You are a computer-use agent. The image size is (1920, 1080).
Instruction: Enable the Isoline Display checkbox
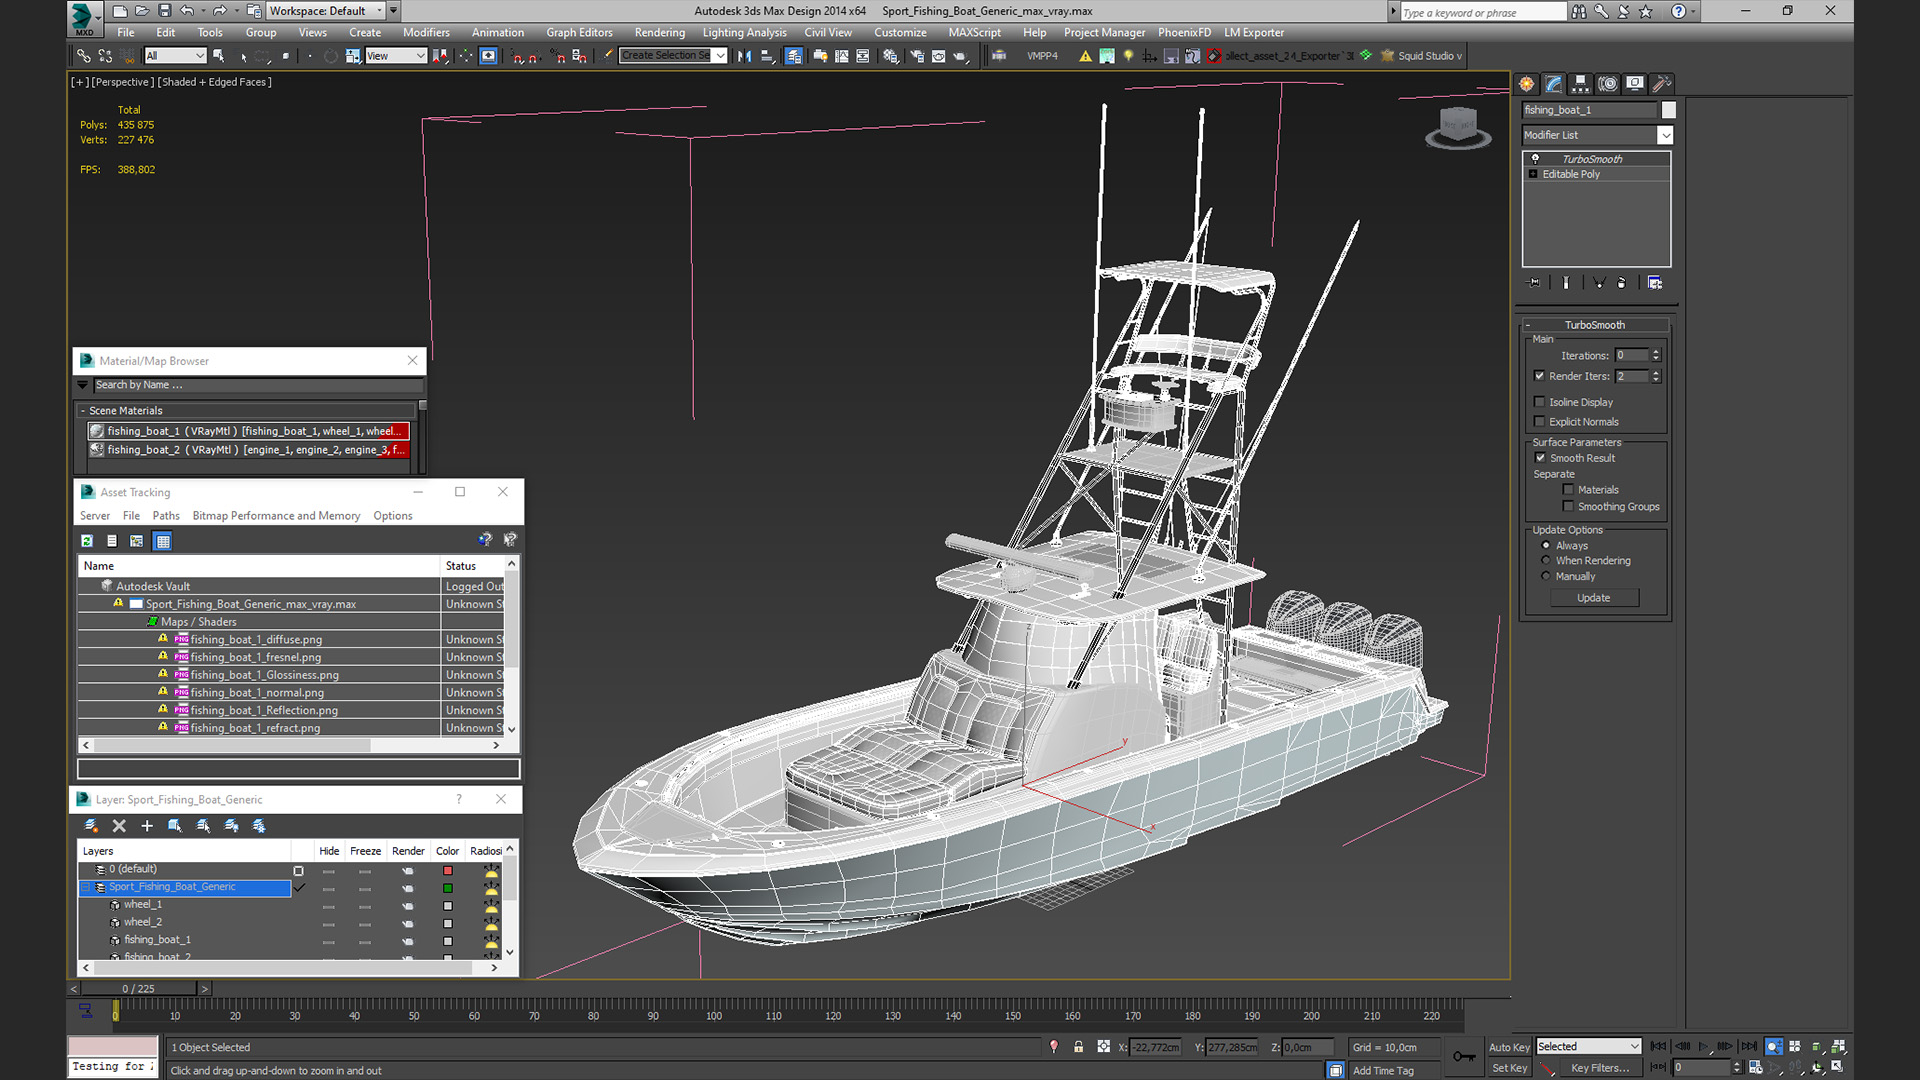[x=1540, y=402]
